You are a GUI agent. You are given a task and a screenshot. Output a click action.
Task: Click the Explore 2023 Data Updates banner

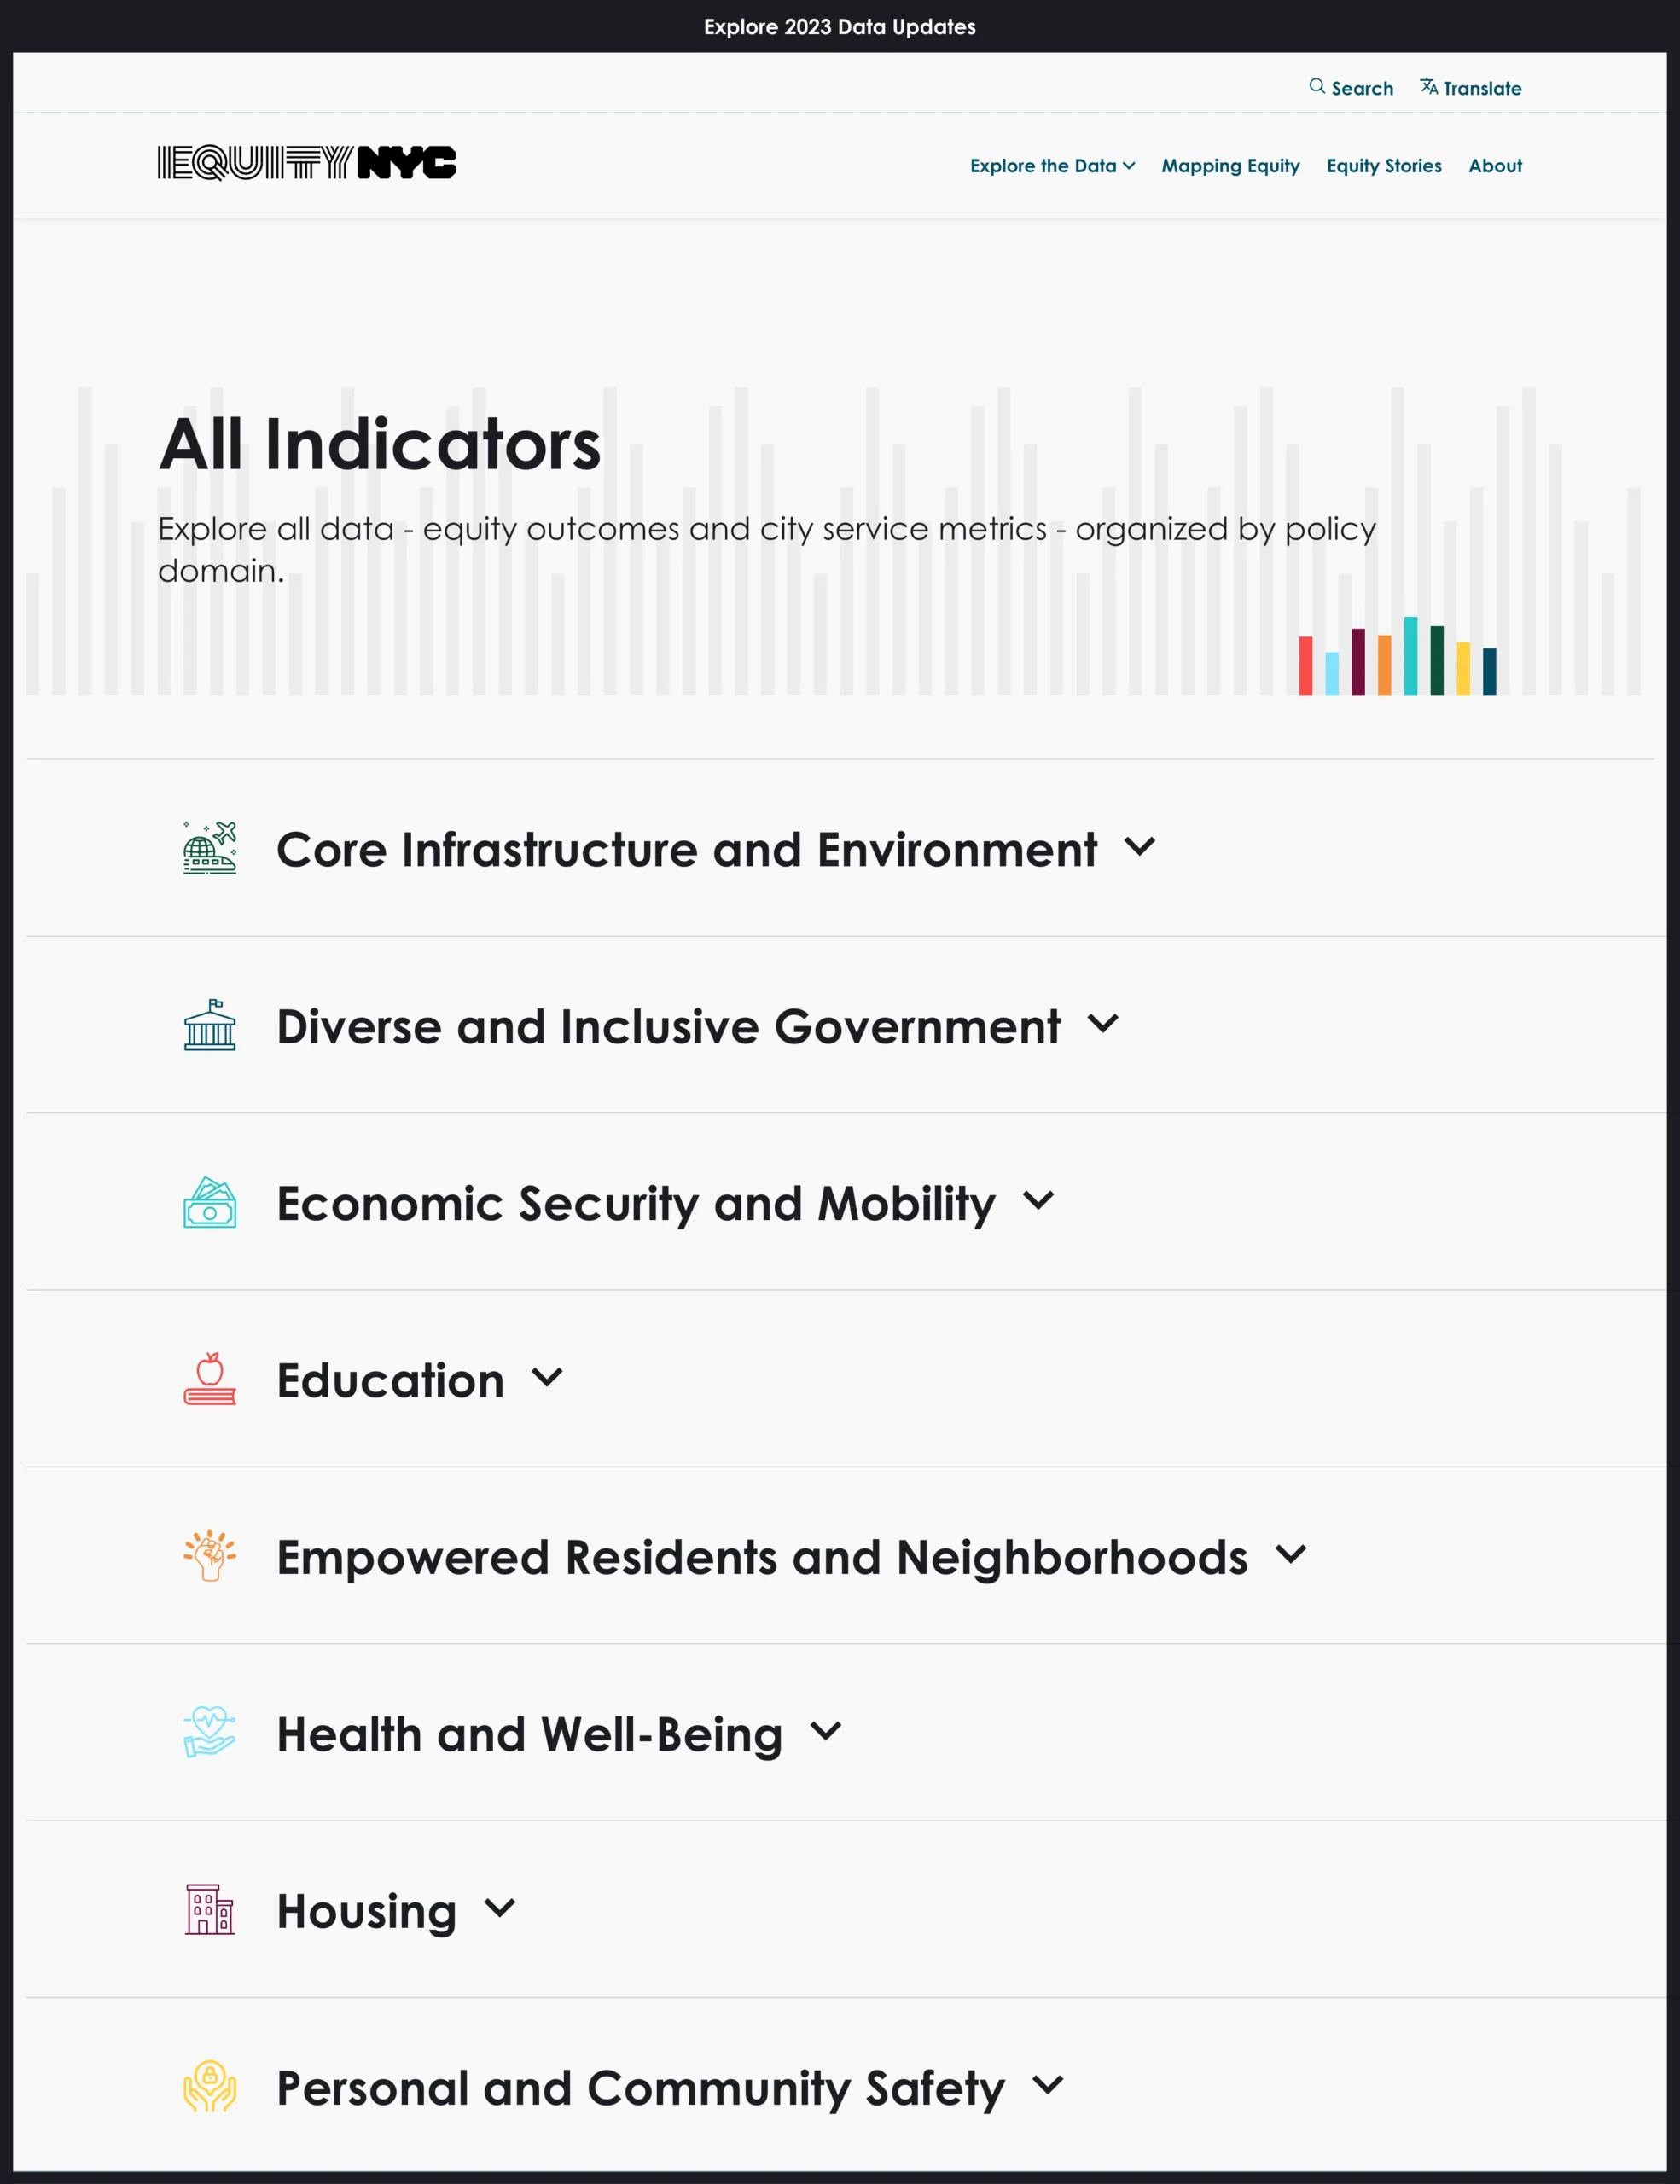(840, 27)
